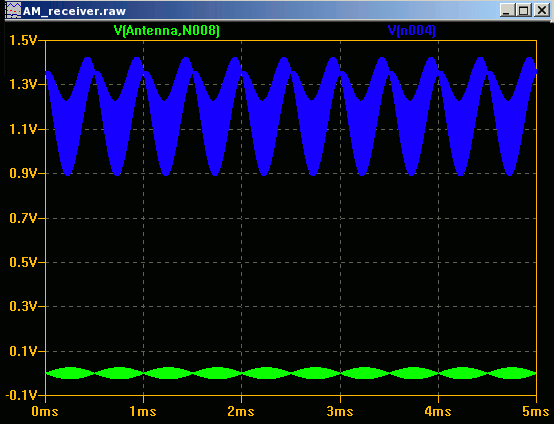The width and height of the screenshot is (554, 424).
Task: Click the V(n004) trace label
Action: tap(412, 31)
